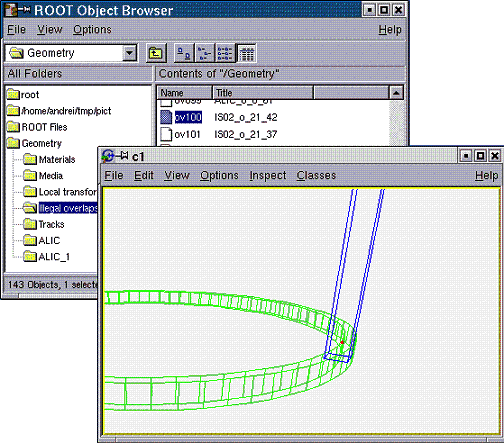
Task: Sort contents by Title column header
Action: [x=263, y=92]
